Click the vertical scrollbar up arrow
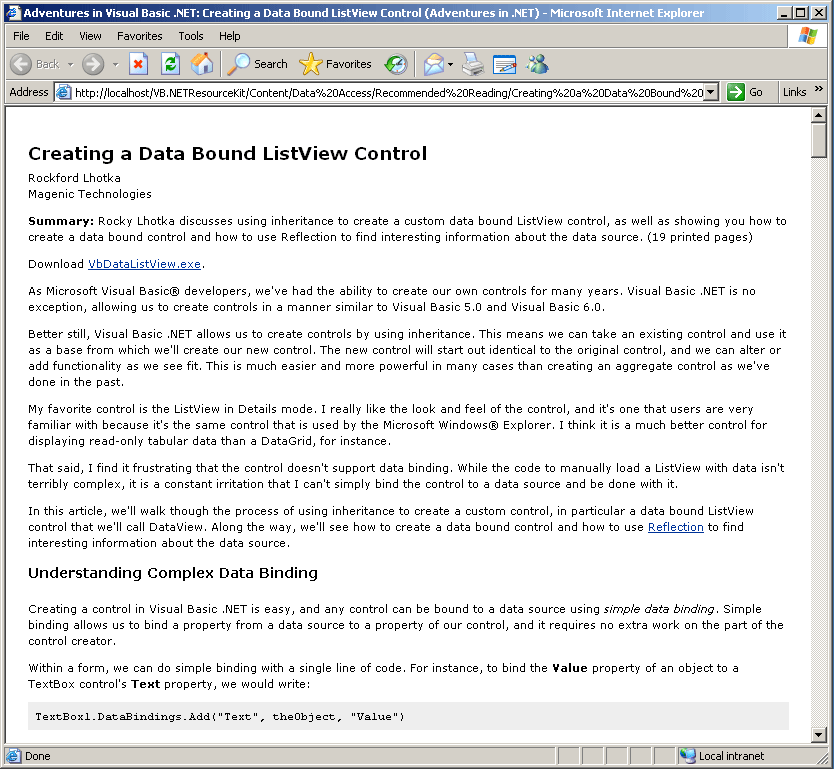This screenshot has width=834, height=769. tap(818, 115)
